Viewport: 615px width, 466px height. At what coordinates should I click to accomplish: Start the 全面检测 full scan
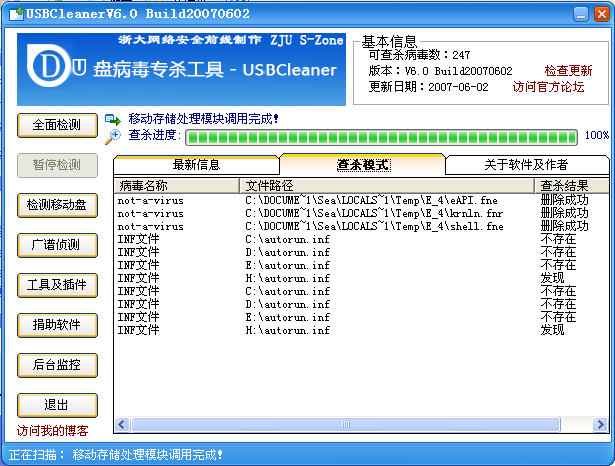[57, 125]
